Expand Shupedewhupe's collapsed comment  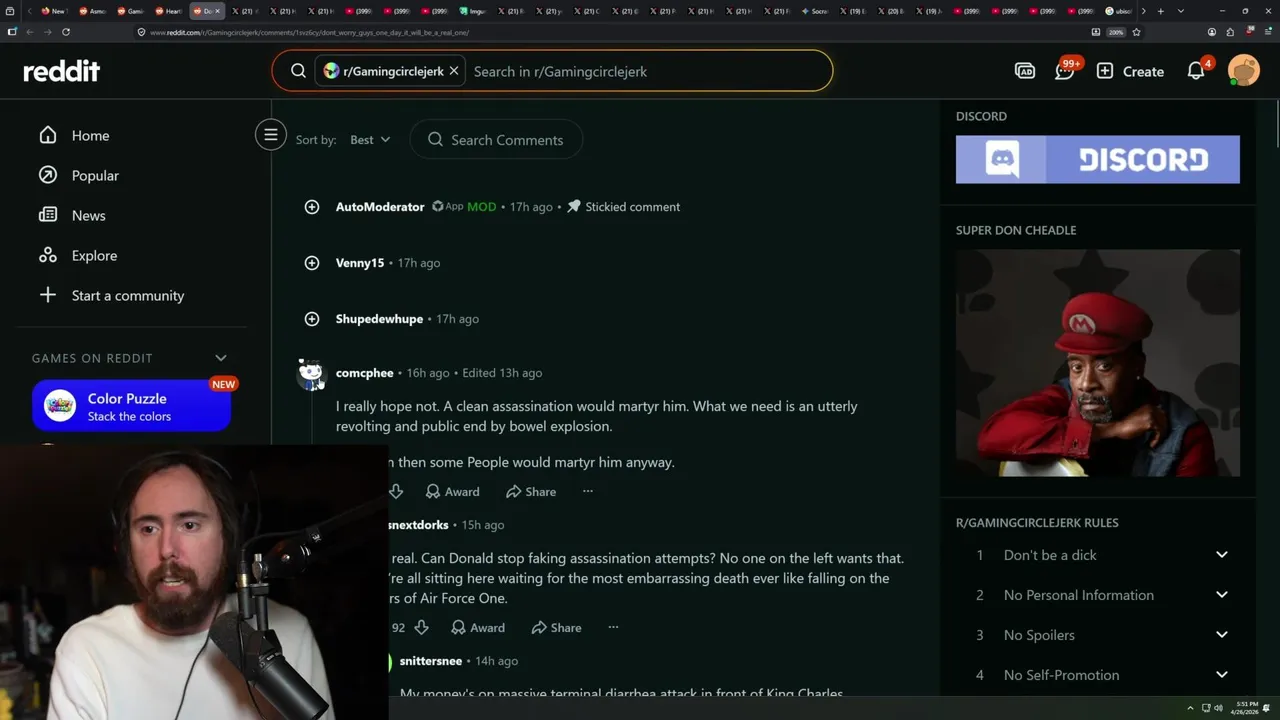pos(312,319)
